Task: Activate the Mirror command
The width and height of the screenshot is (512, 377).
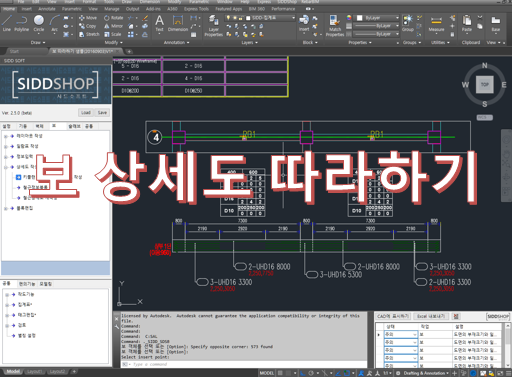Action: click(x=113, y=26)
